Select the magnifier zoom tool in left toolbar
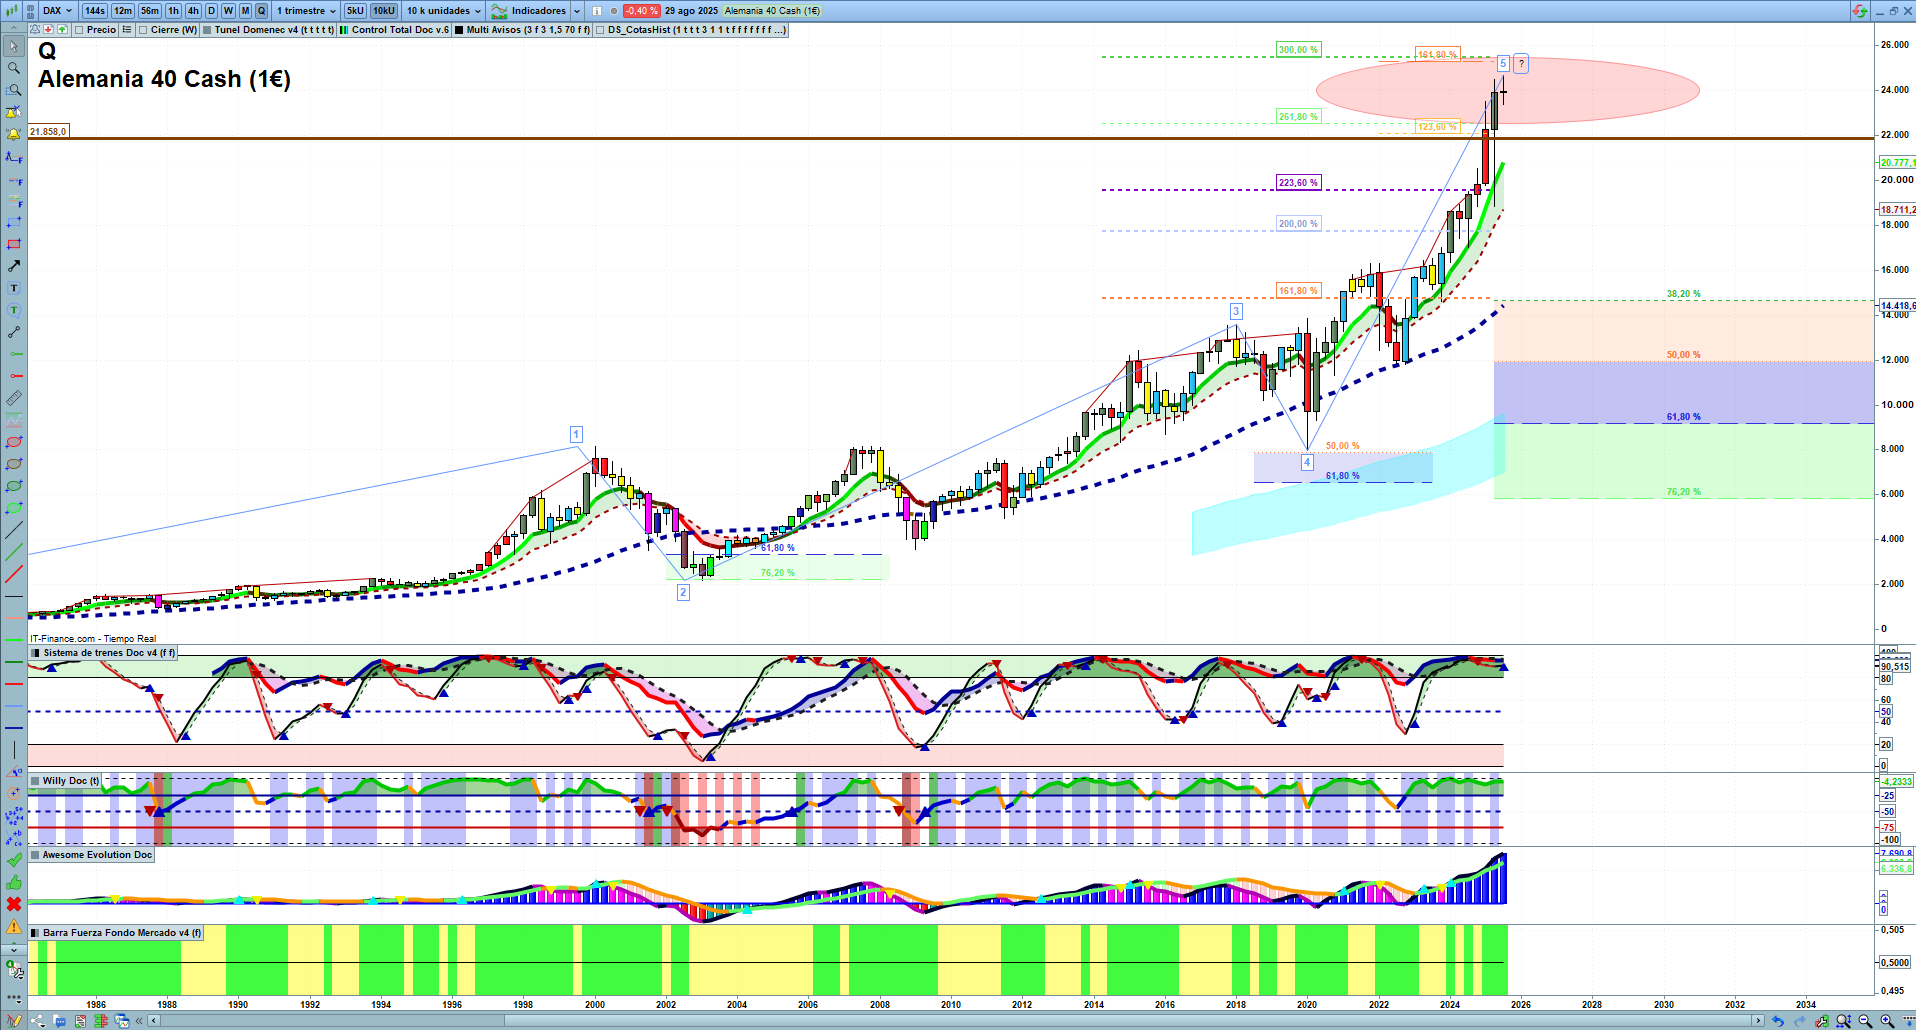1916x1030 pixels. pos(14,68)
